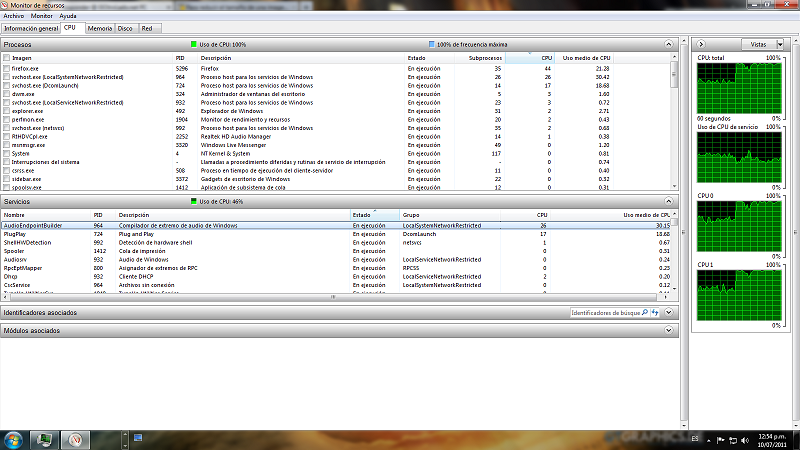Viewport: 800px width, 450px height.
Task: Click the Vistas button
Action: click(758, 44)
